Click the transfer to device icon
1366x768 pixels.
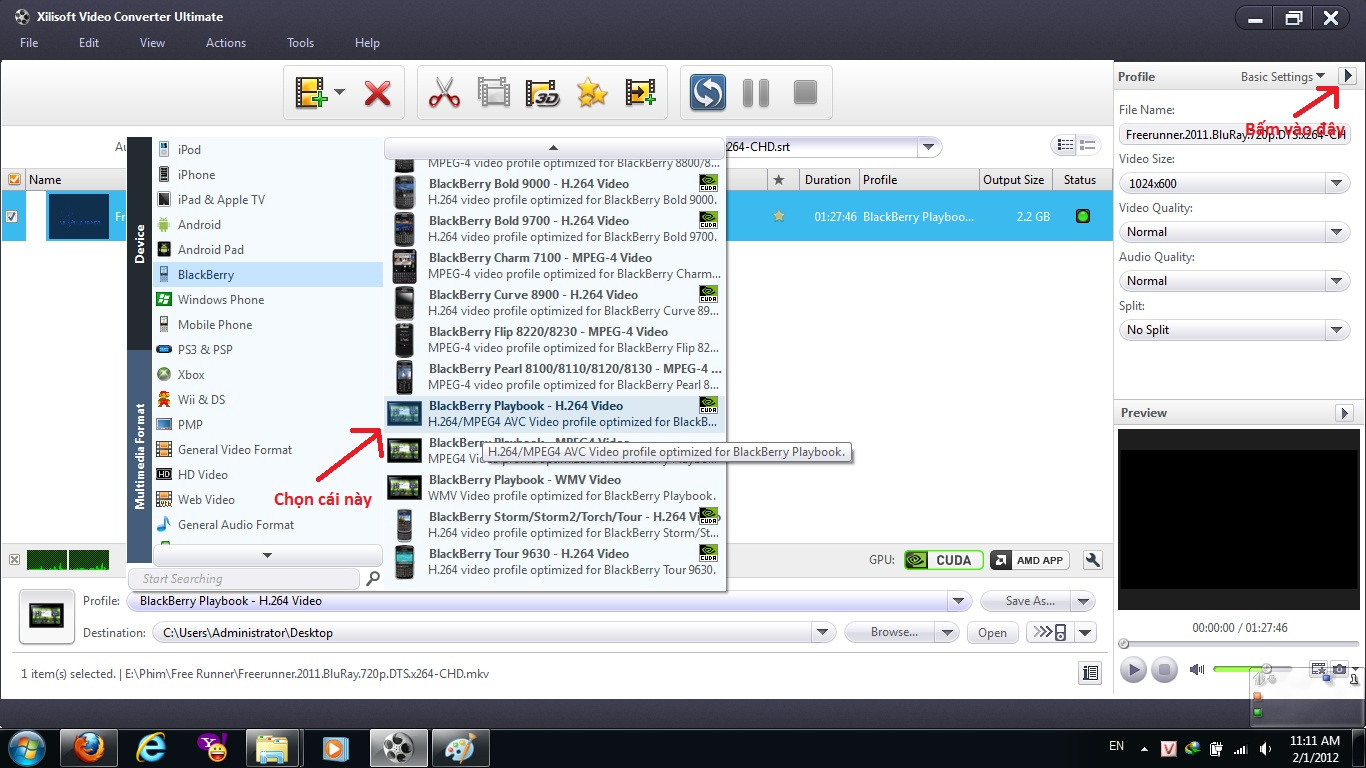1050,632
